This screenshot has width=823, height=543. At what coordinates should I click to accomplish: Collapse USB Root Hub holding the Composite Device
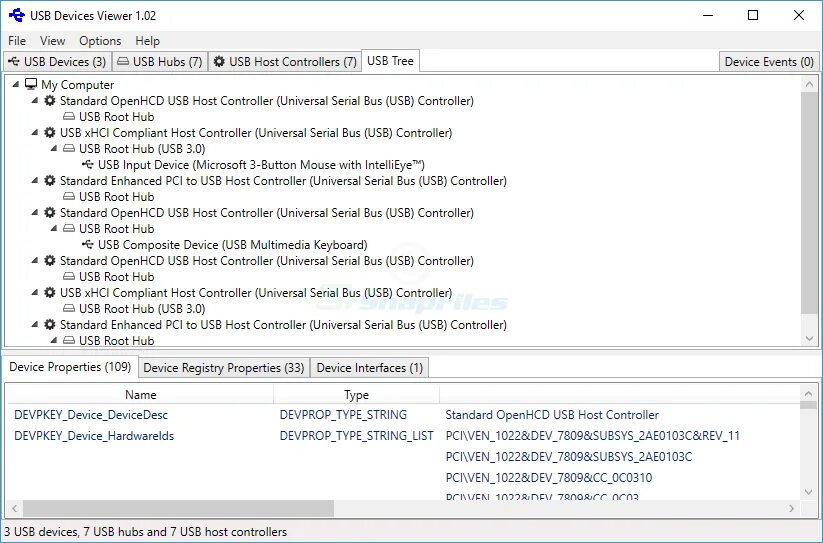(54, 228)
